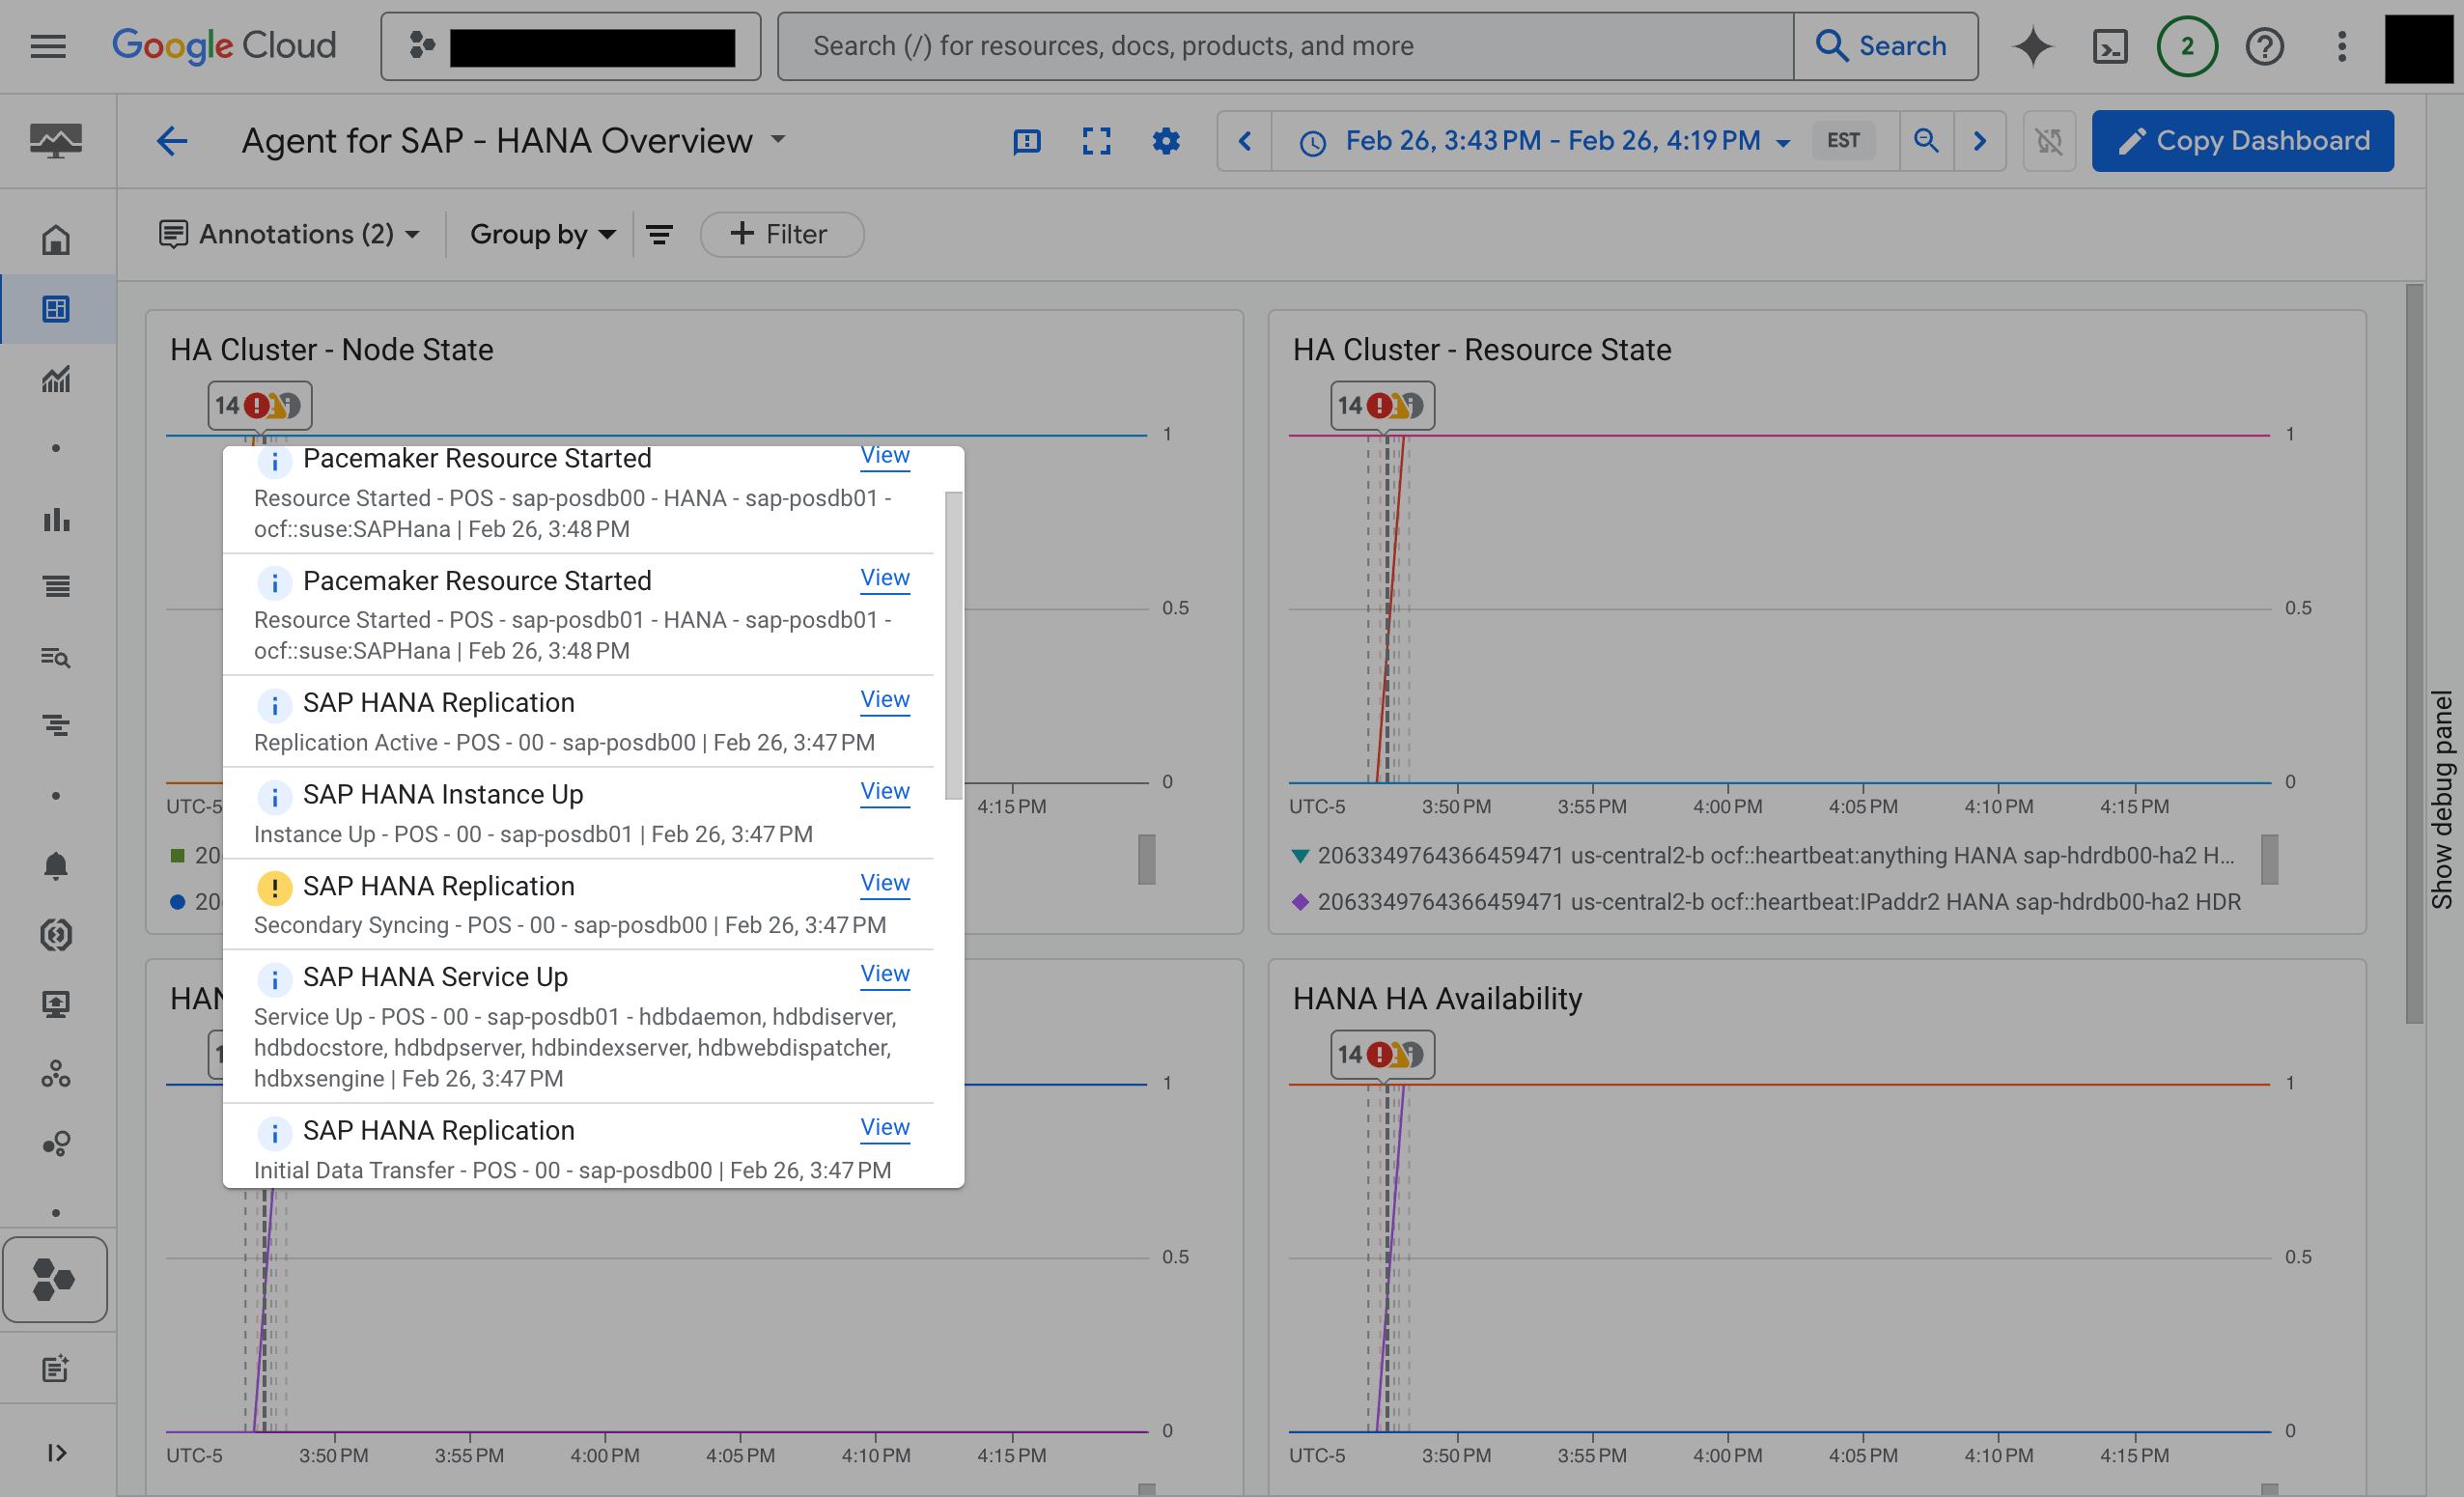Viewport: 2464px width, 1497px height.
Task: Click the Copy Dashboard button
Action: [x=2242, y=139]
